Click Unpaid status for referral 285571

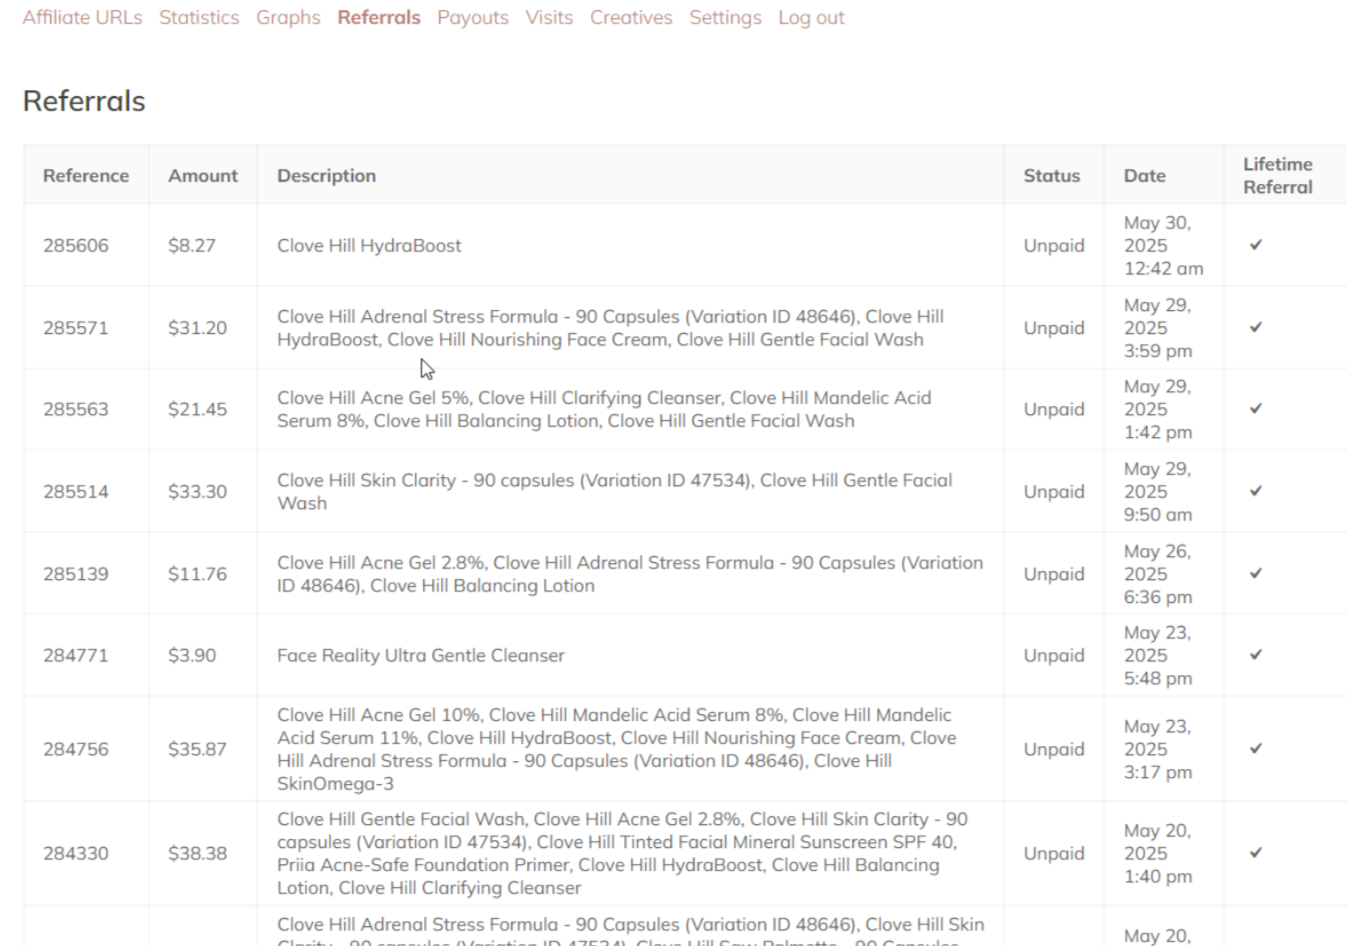coord(1054,328)
